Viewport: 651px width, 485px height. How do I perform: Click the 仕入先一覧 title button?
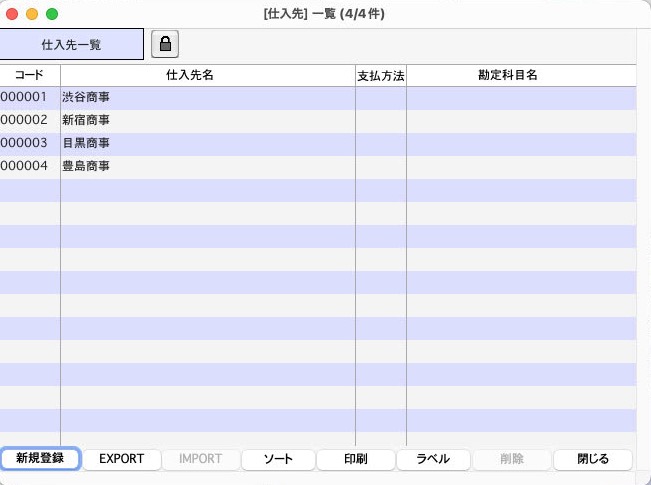tap(71, 45)
